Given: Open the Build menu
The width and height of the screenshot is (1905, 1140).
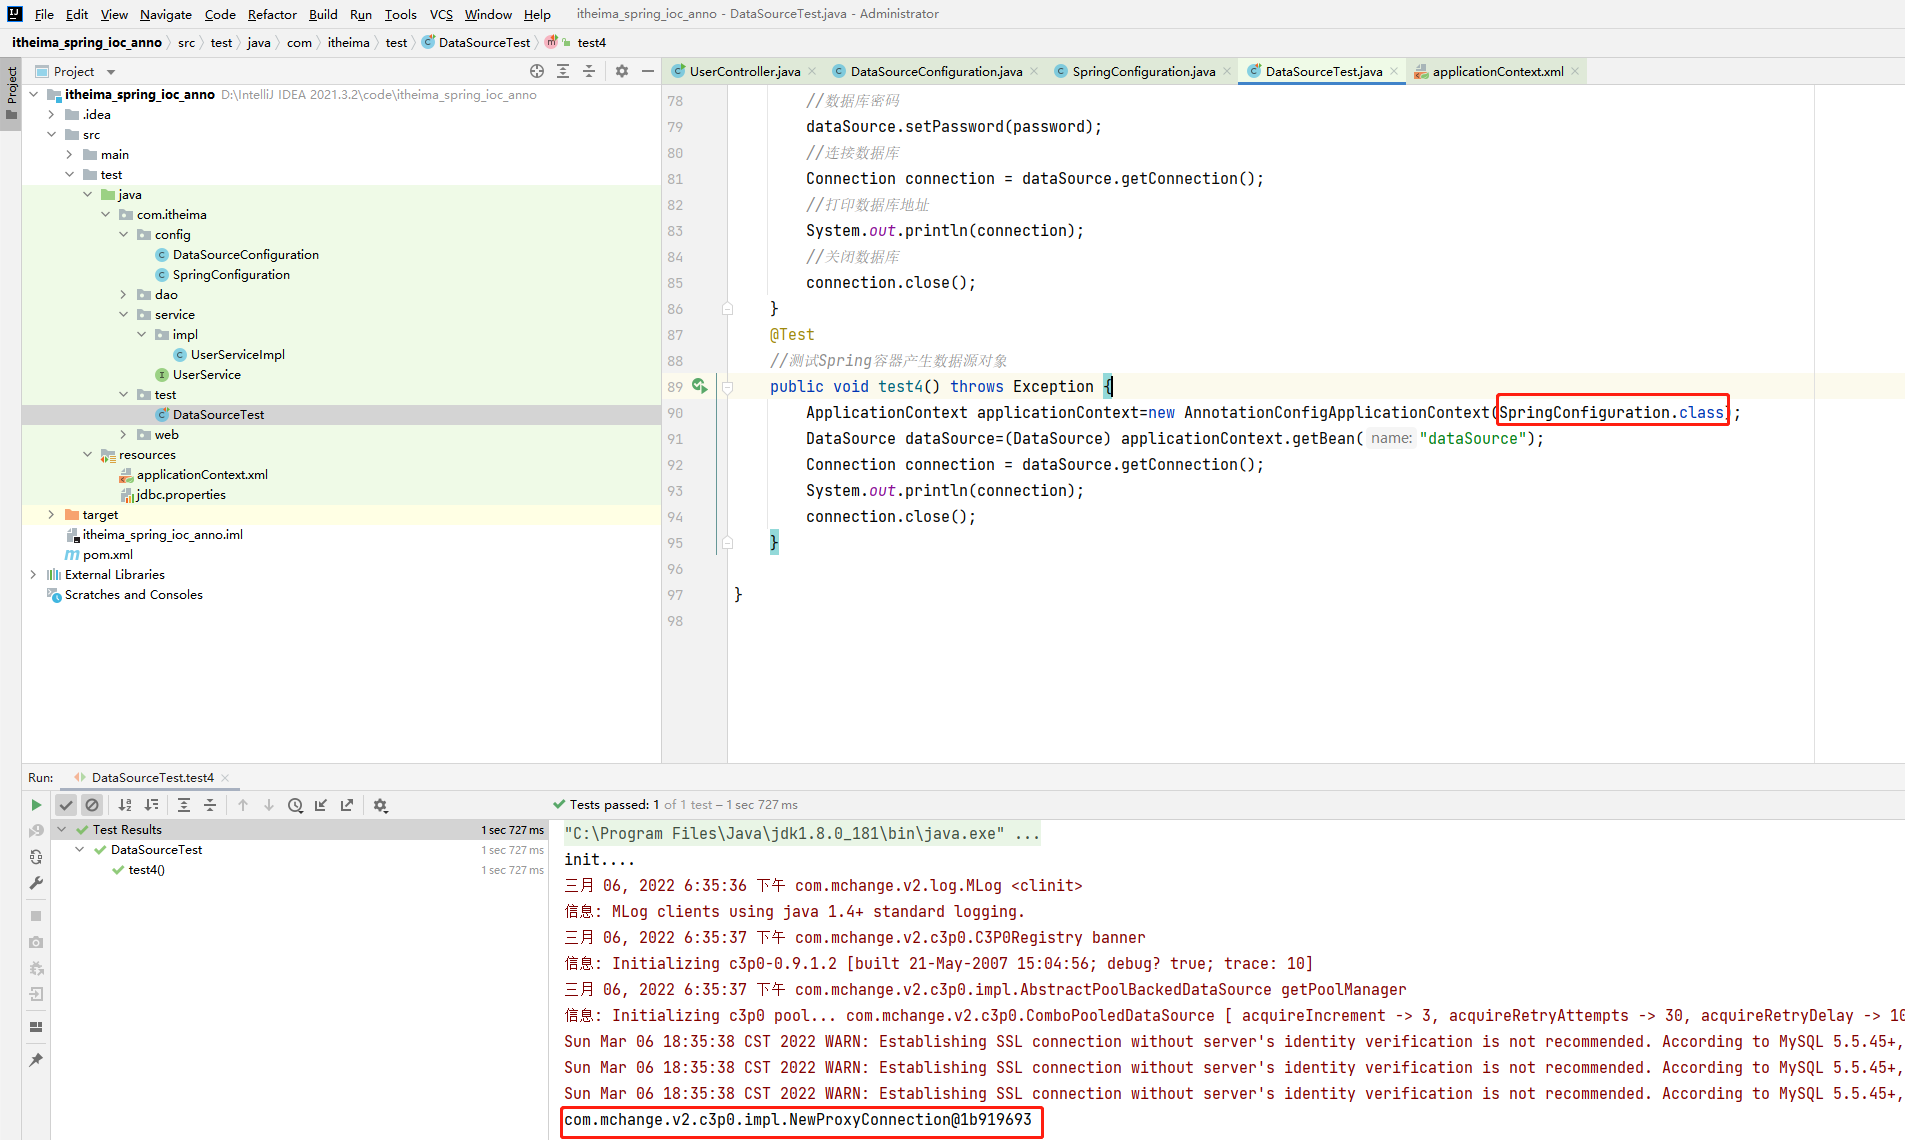Looking at the screenshot, I should tap(323, 14).
